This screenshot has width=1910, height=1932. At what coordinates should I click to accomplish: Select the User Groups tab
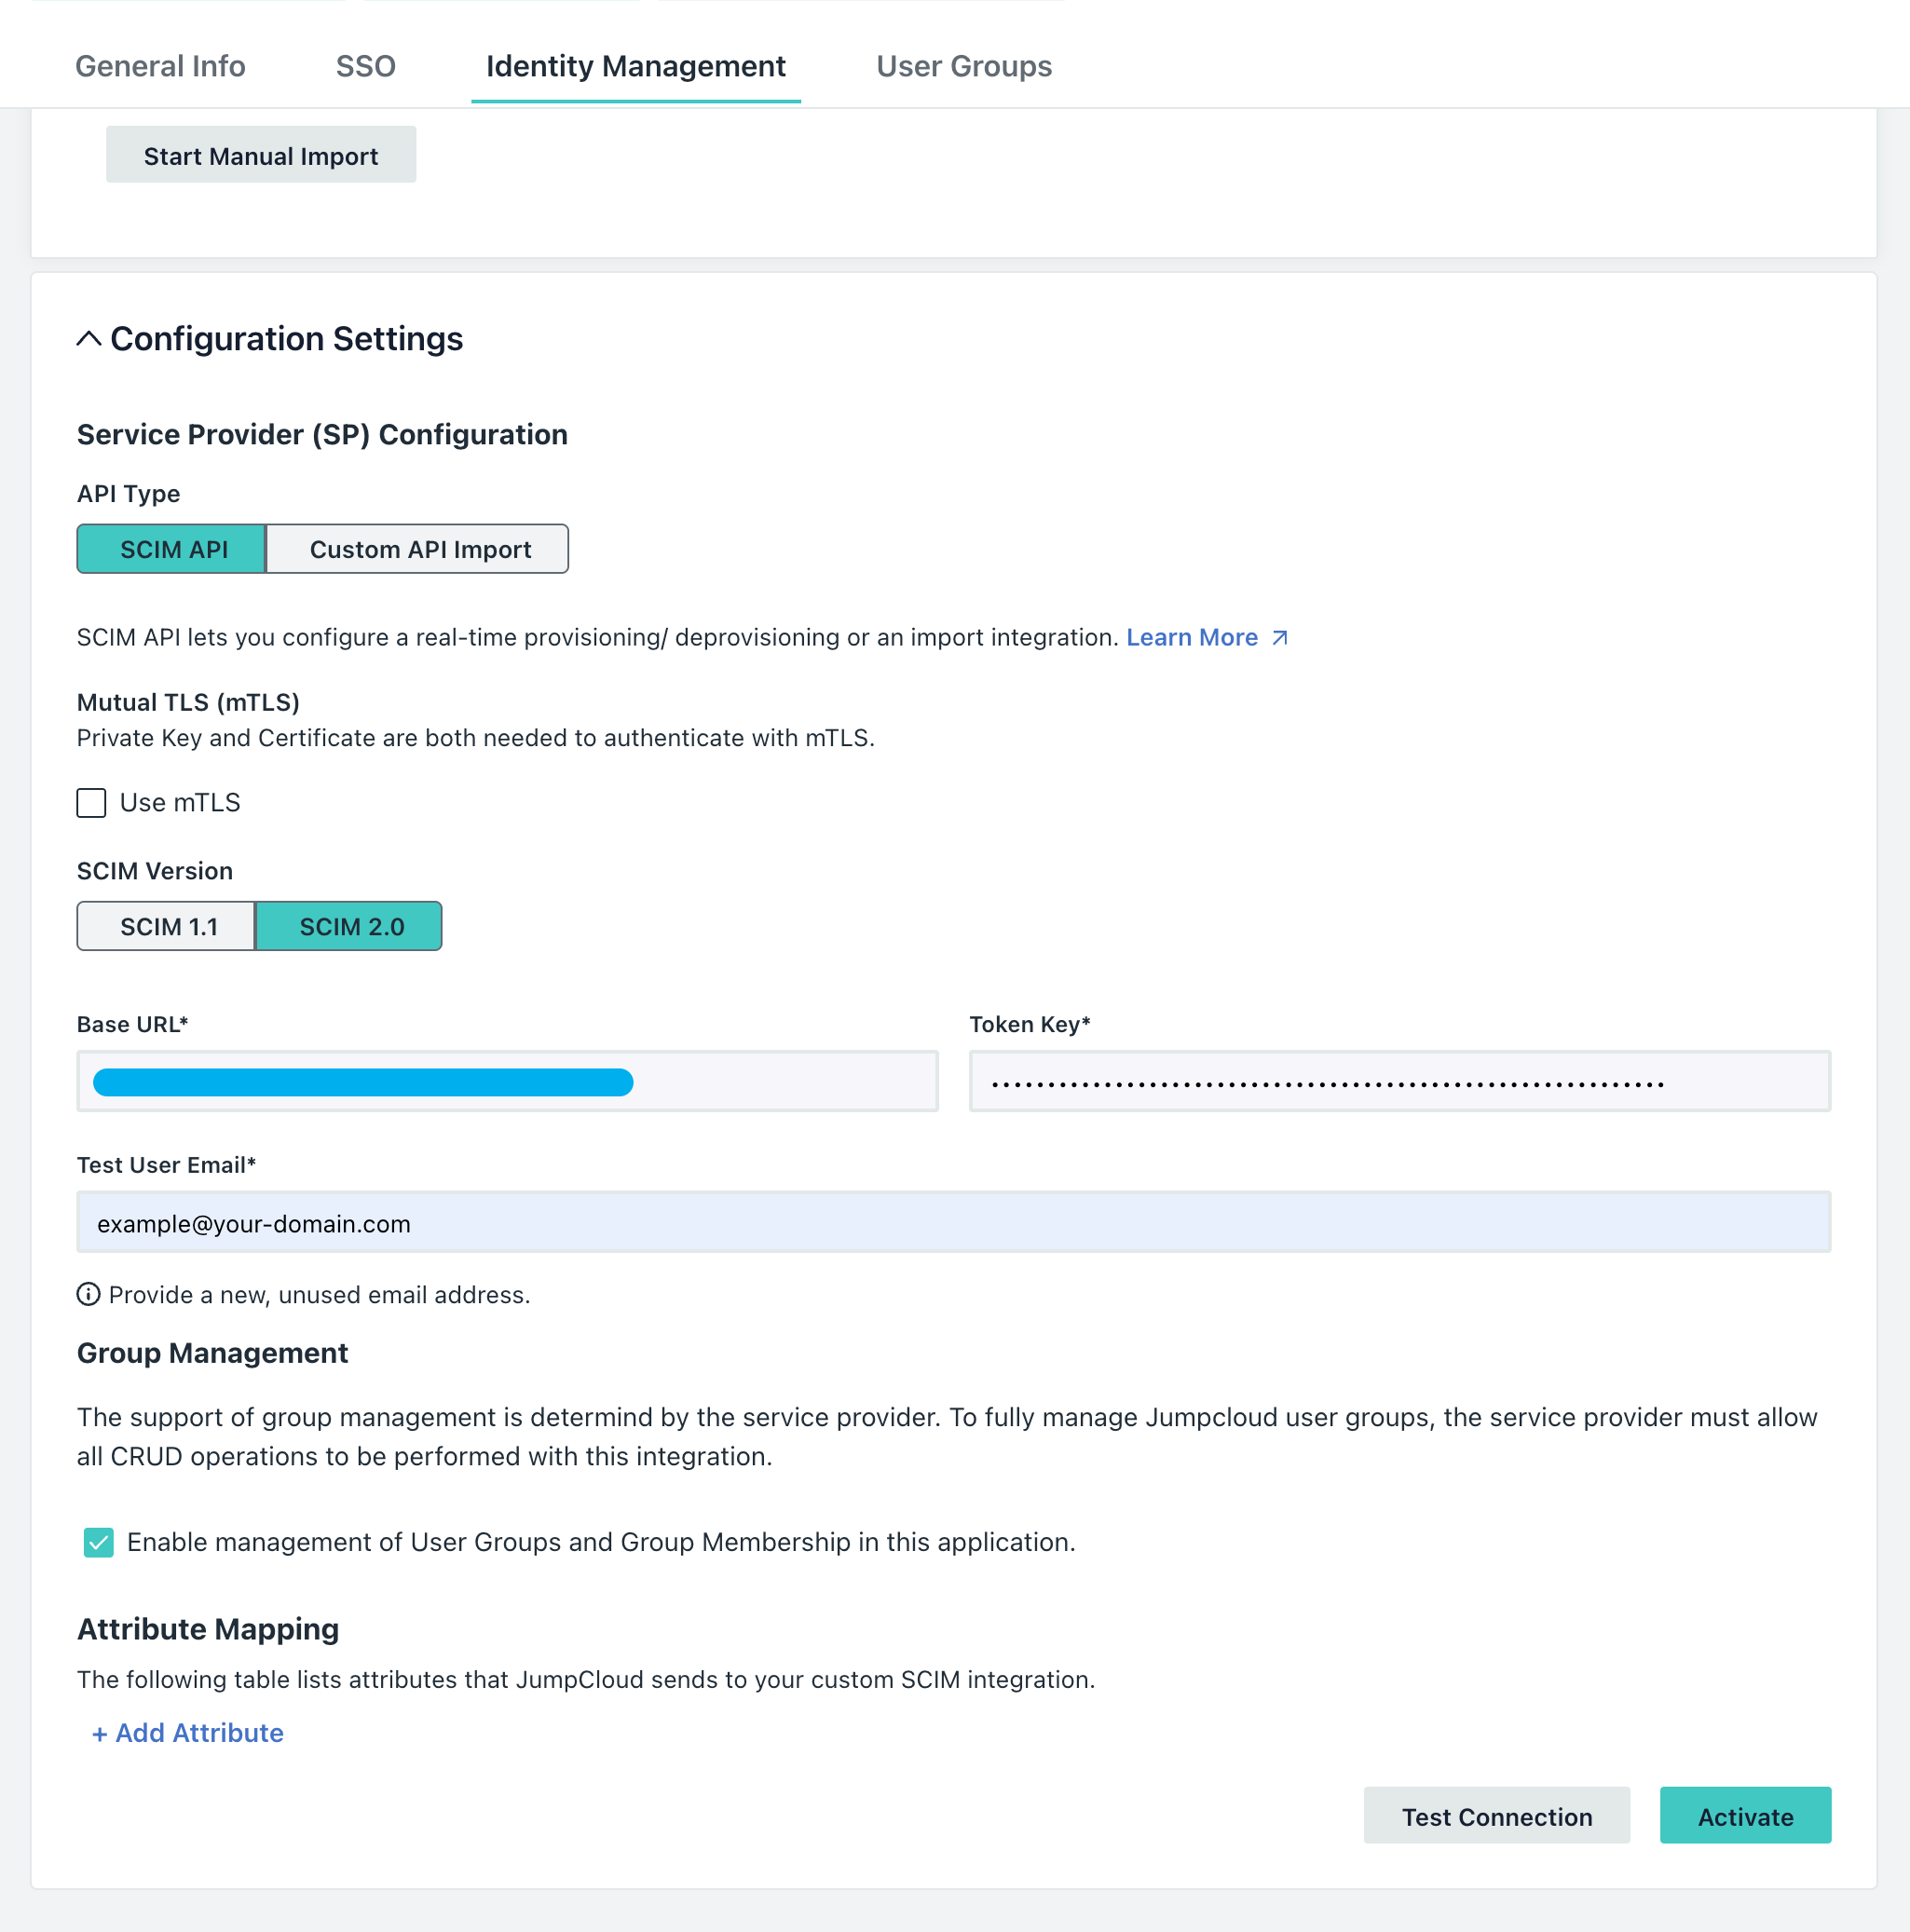pos(963,66)
